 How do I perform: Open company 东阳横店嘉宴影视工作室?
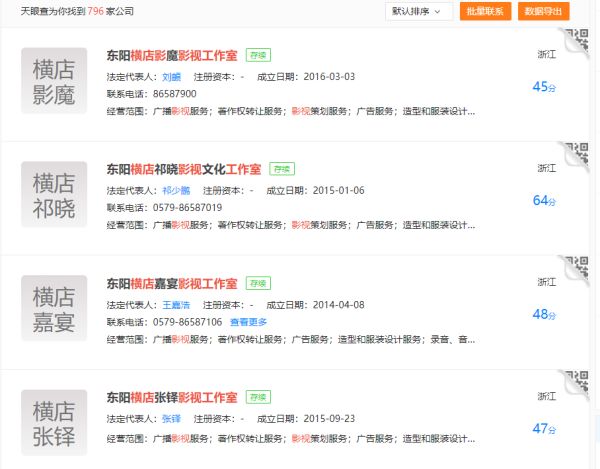coord(172,283)
